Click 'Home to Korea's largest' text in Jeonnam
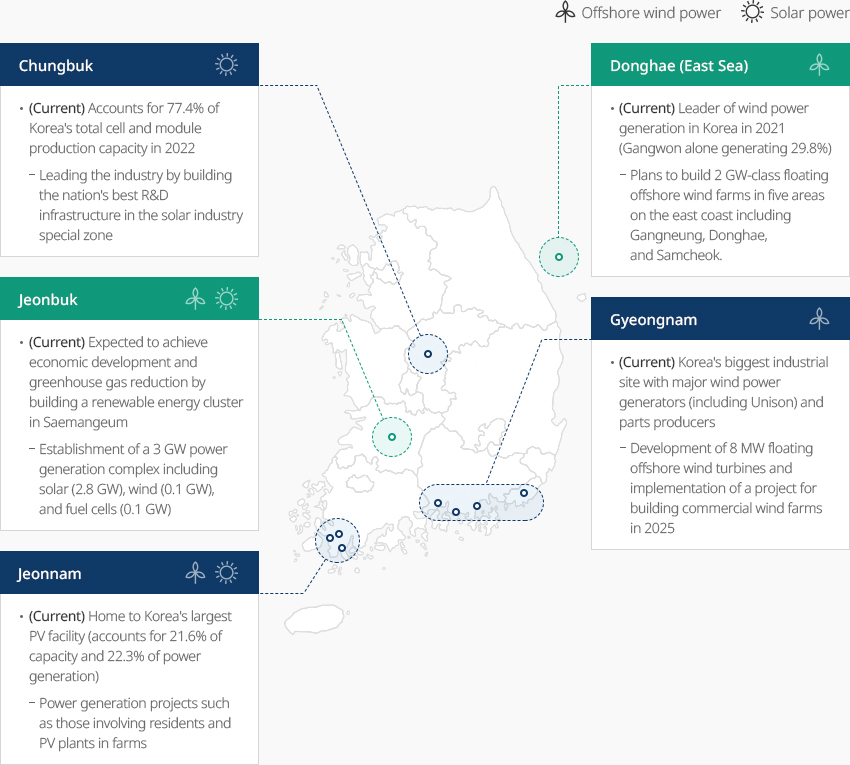850x765 pixels. click(160, 616)
